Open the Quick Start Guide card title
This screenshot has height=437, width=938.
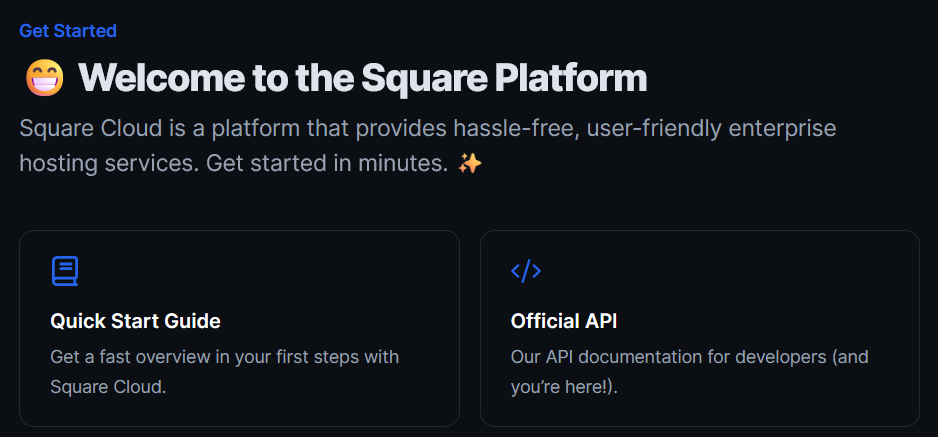(x=135, y=321)
